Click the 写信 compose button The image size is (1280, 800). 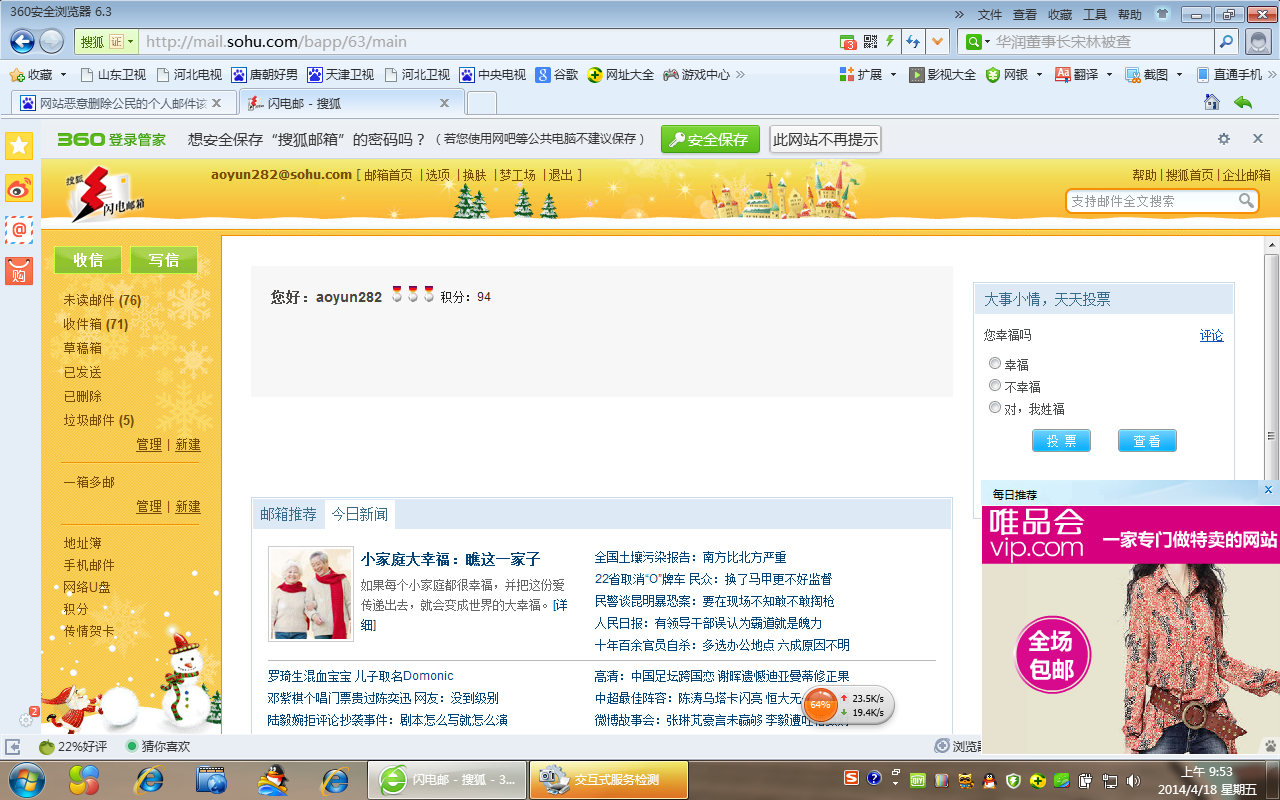[x=164, y=260]
